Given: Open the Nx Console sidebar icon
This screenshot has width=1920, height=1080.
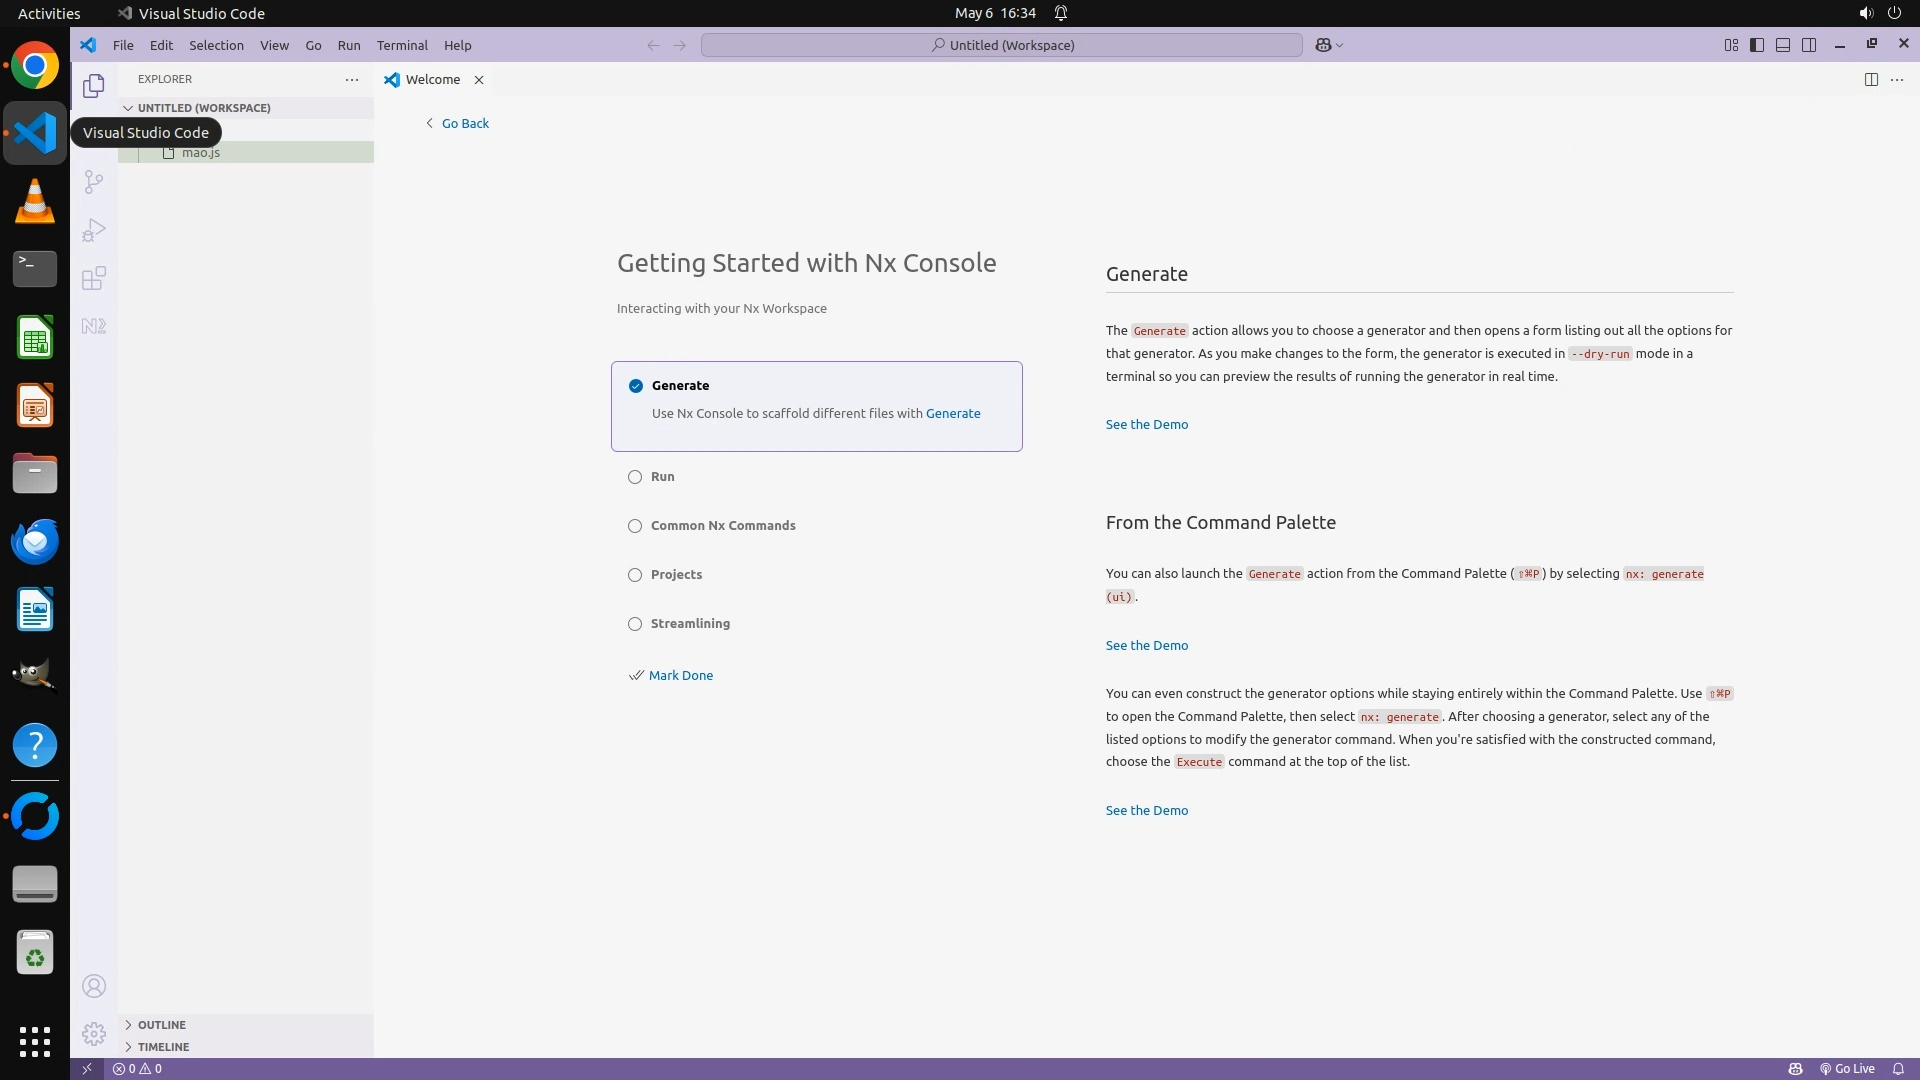Looking at the screenshot, I should [93, 326].
